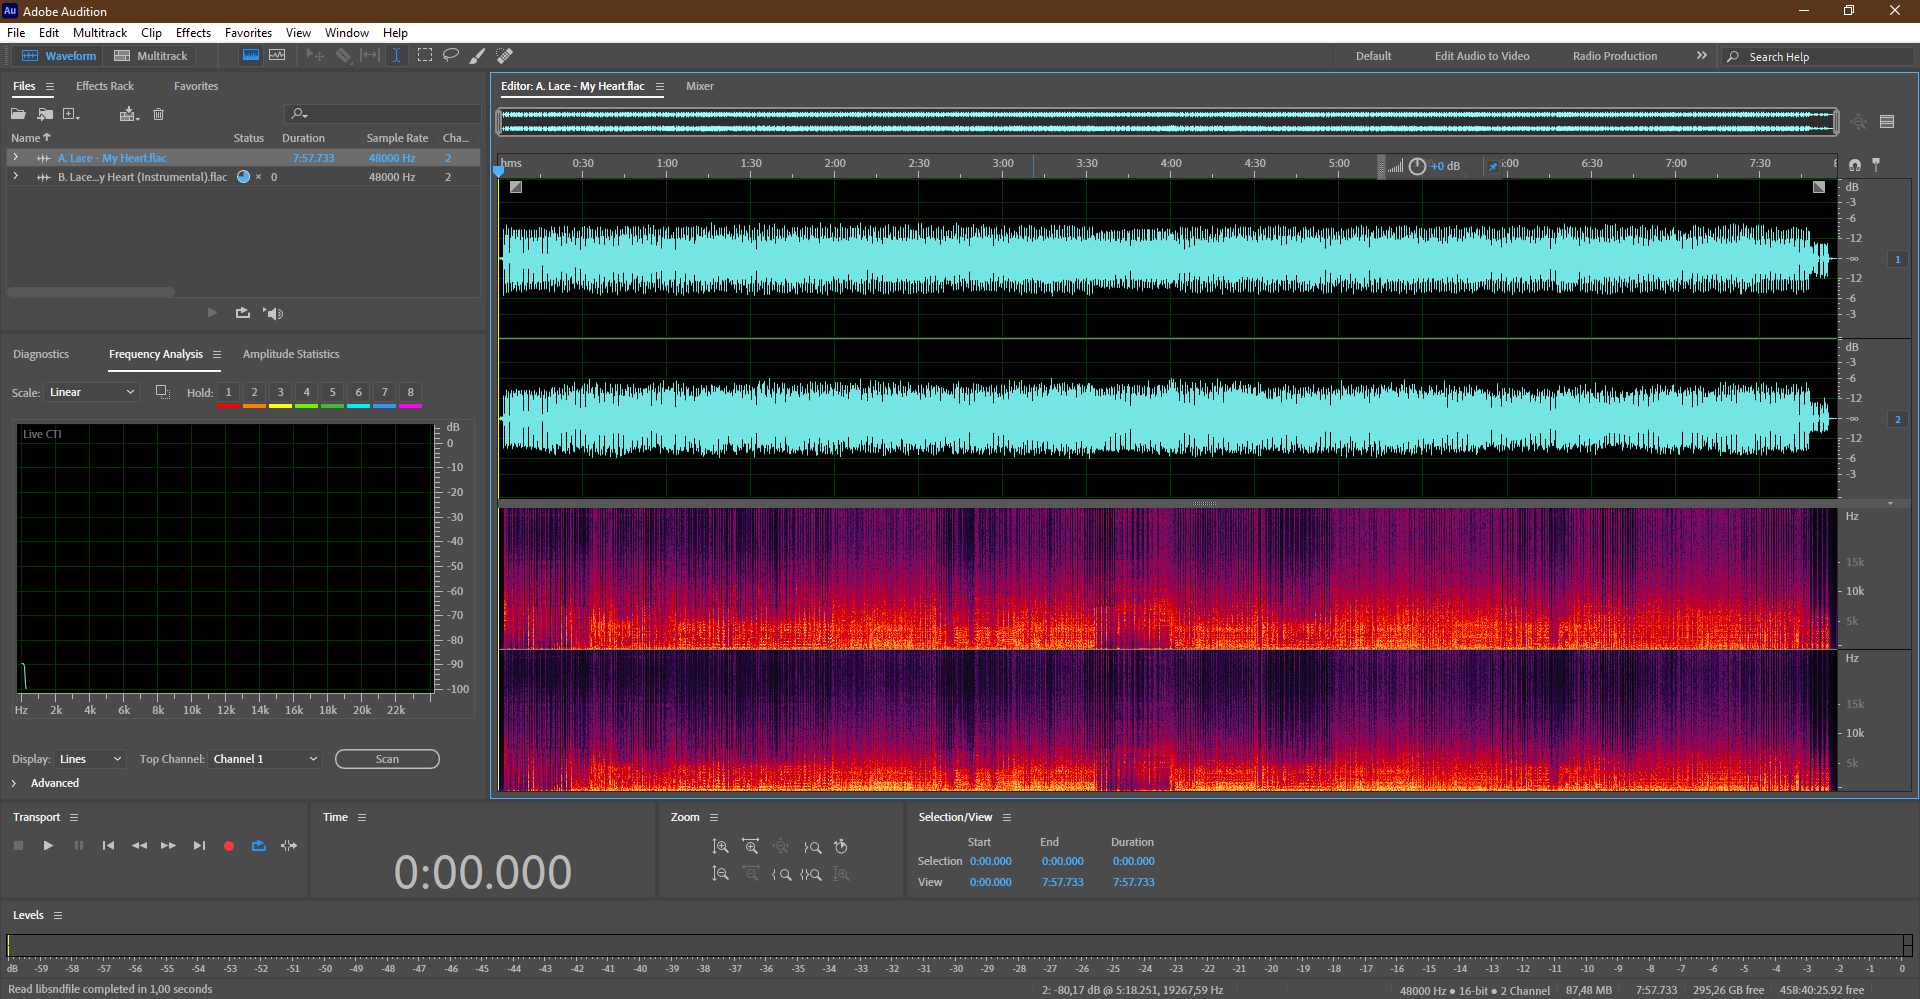The width and height of the screenshot is (1920, 999).
Task: Click Zoom to Selection icon
Action: coord(811,874)
